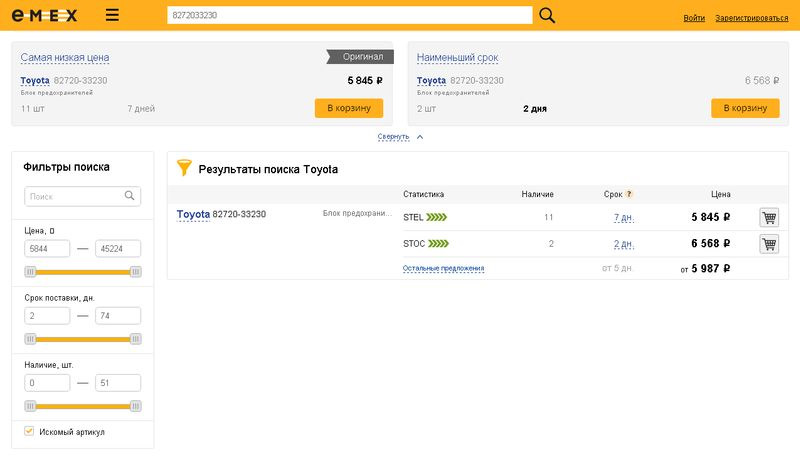This screenshot has width=800, height=460.
Task: Click price 6 568 ₽ in results
Action: pyautogui.click(x=710, y=244)
